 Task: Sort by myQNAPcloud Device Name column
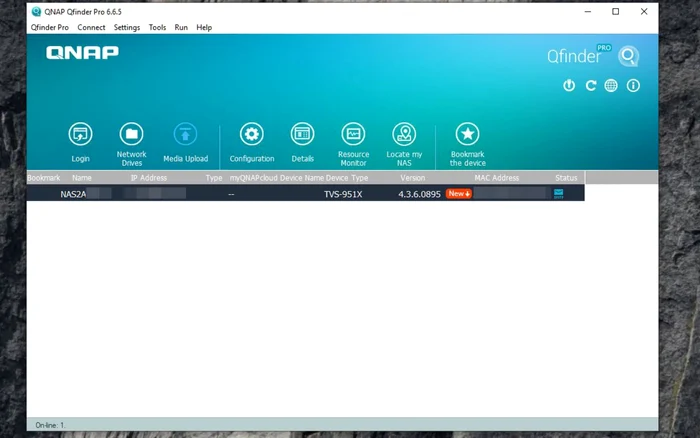(276, 178)
